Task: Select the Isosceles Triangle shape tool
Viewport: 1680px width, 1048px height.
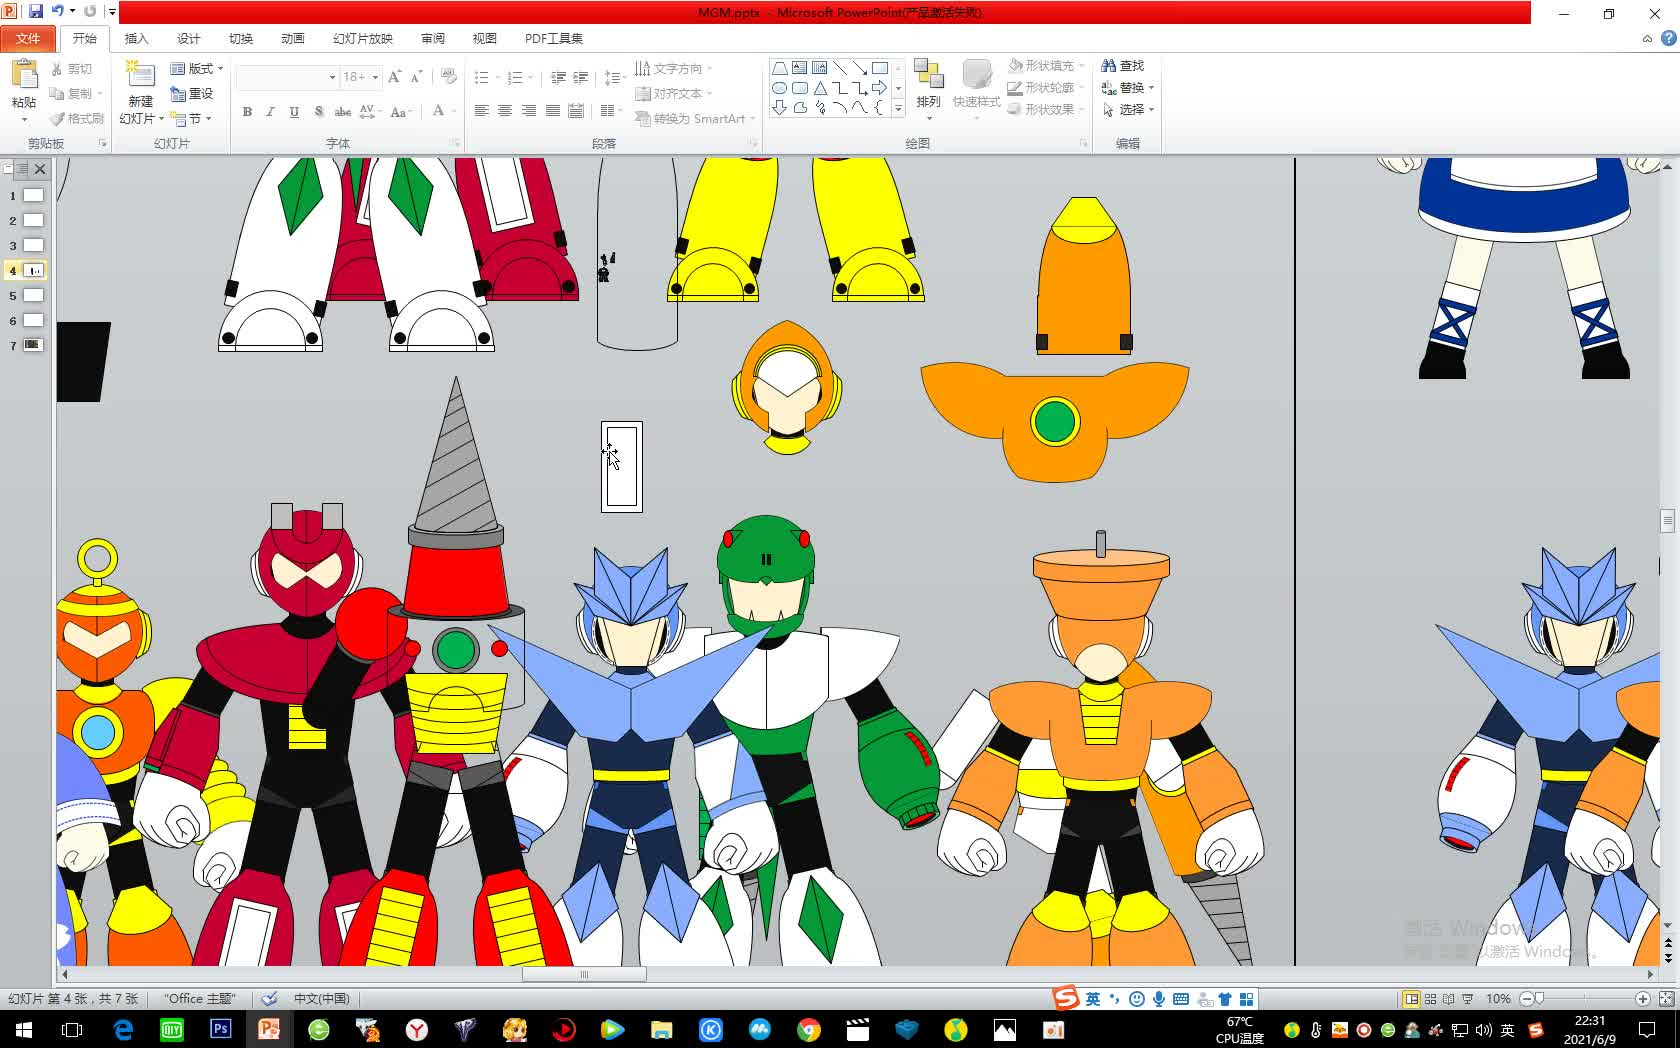Action: pos(820,88)
